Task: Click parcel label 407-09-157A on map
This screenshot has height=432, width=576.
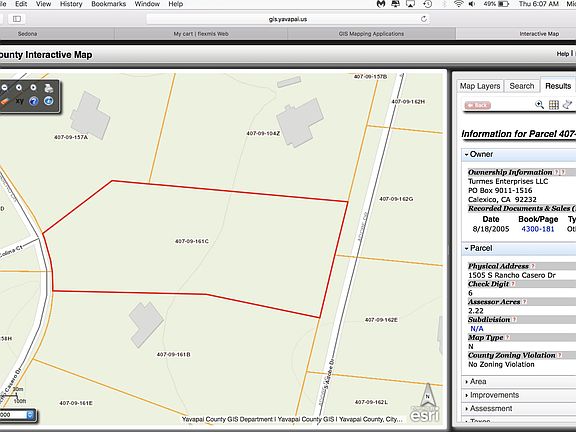Action: point(71,137)
